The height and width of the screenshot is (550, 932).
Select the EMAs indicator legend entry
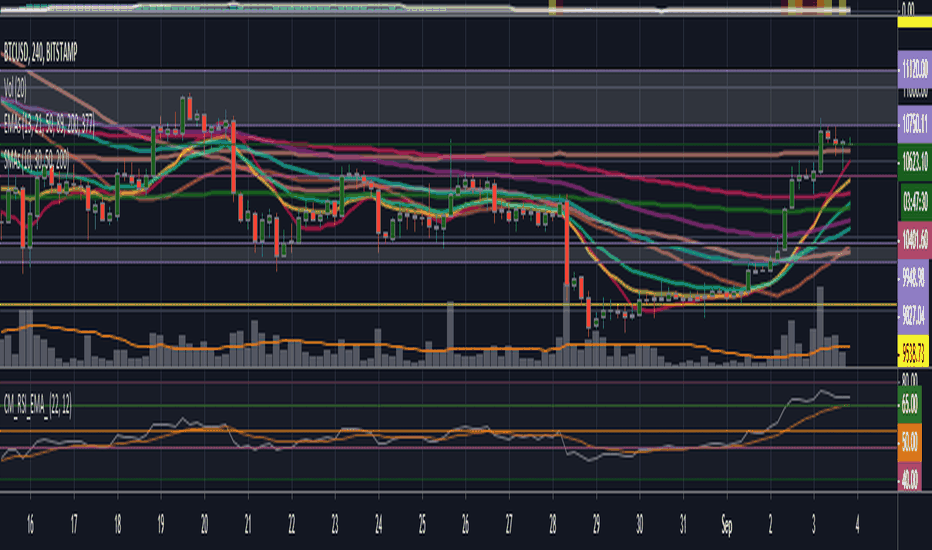click(49, 124)
